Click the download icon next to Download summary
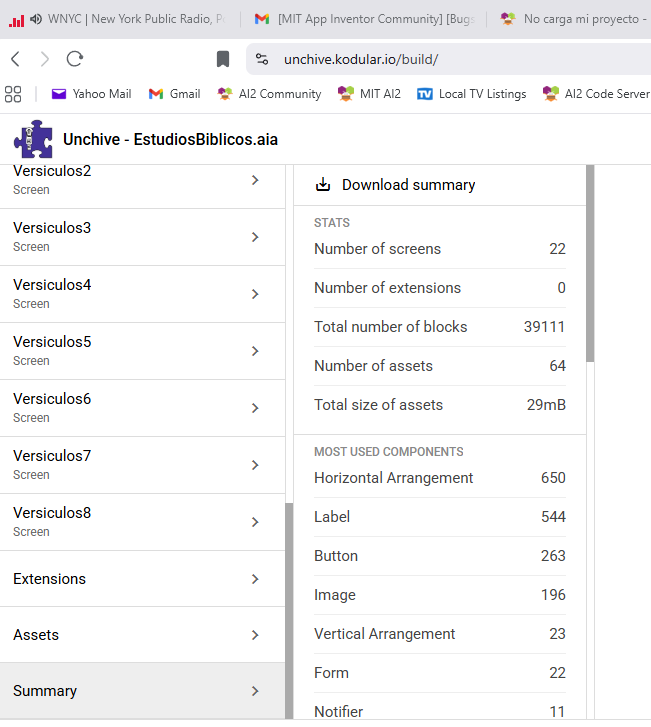The image size is (651, 727). pos(323,185)
